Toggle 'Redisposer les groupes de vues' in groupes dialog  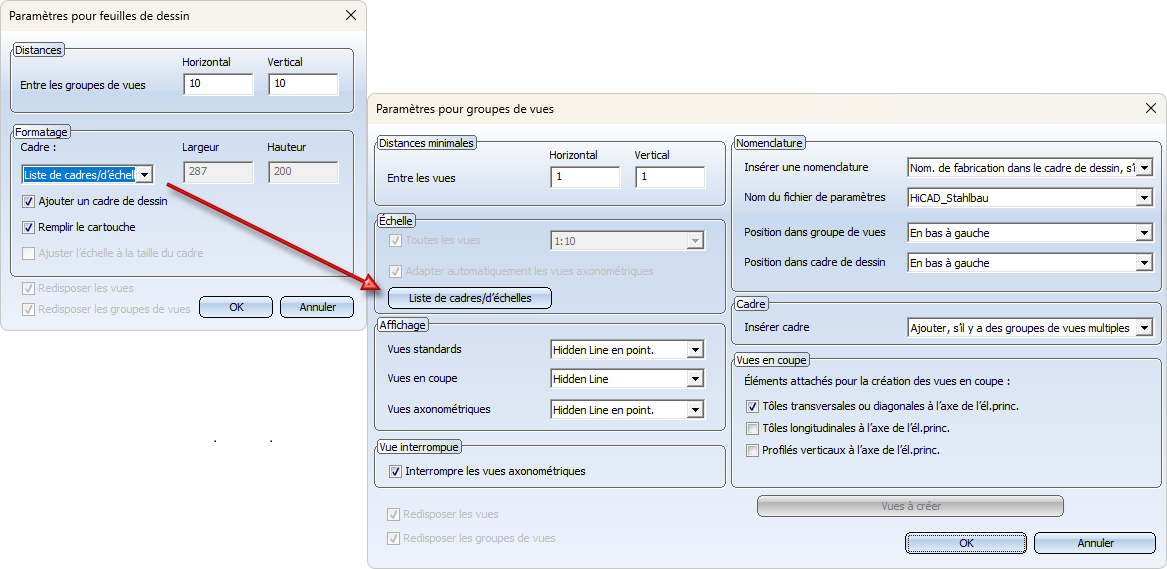coord(393,538)
